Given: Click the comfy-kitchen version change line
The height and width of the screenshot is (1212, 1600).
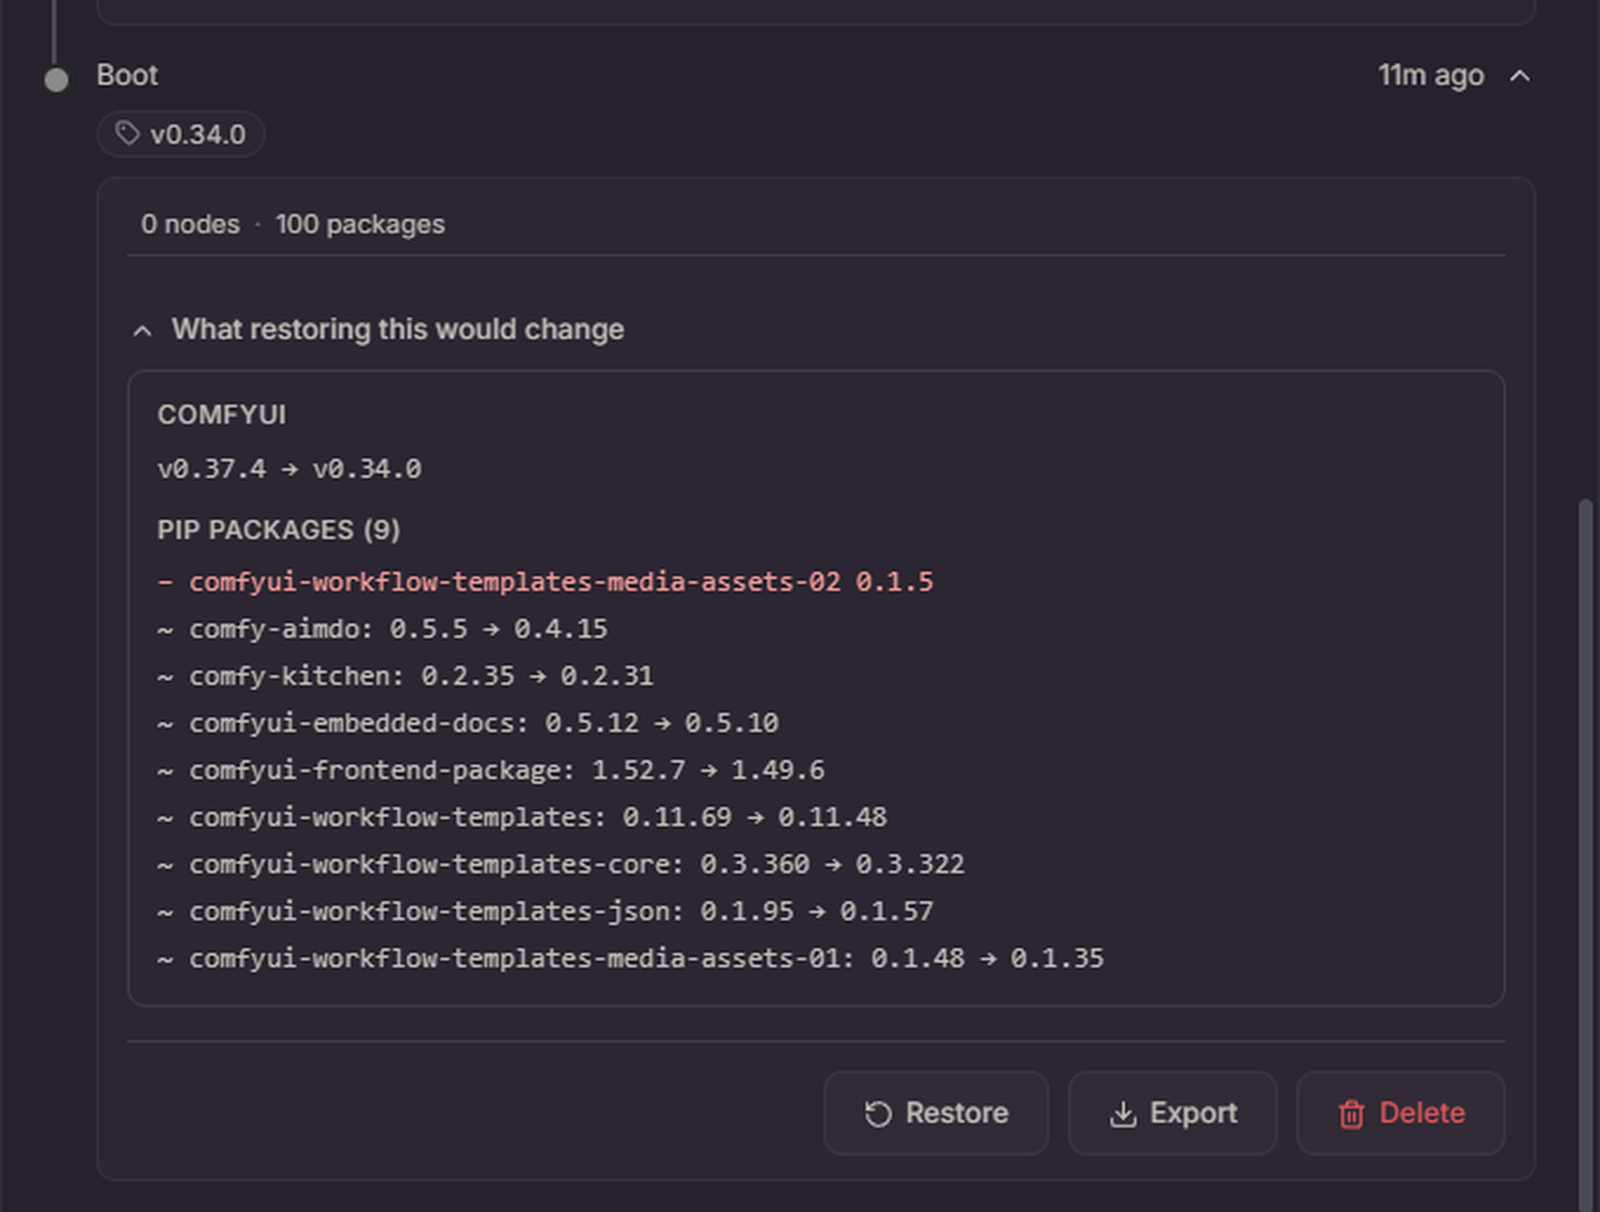Looking at the screenshot, I should point(405,676).
